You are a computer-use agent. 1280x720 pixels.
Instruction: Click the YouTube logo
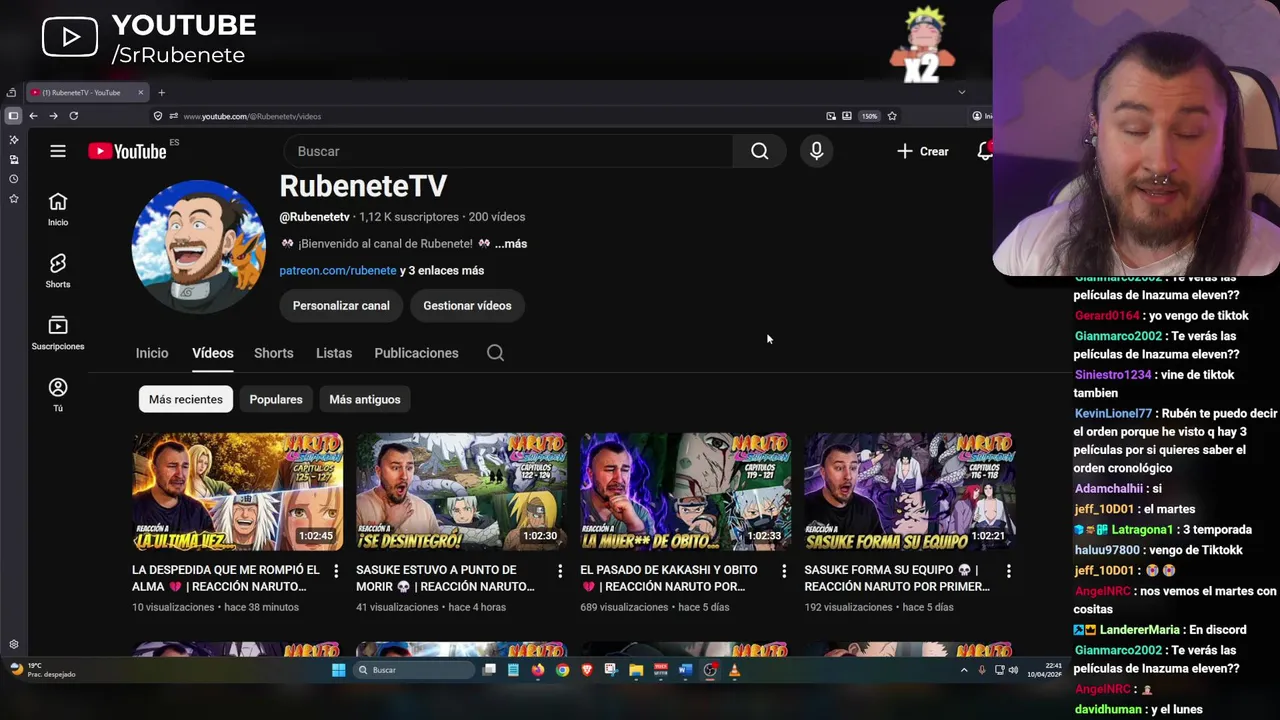tap(127, 151)
